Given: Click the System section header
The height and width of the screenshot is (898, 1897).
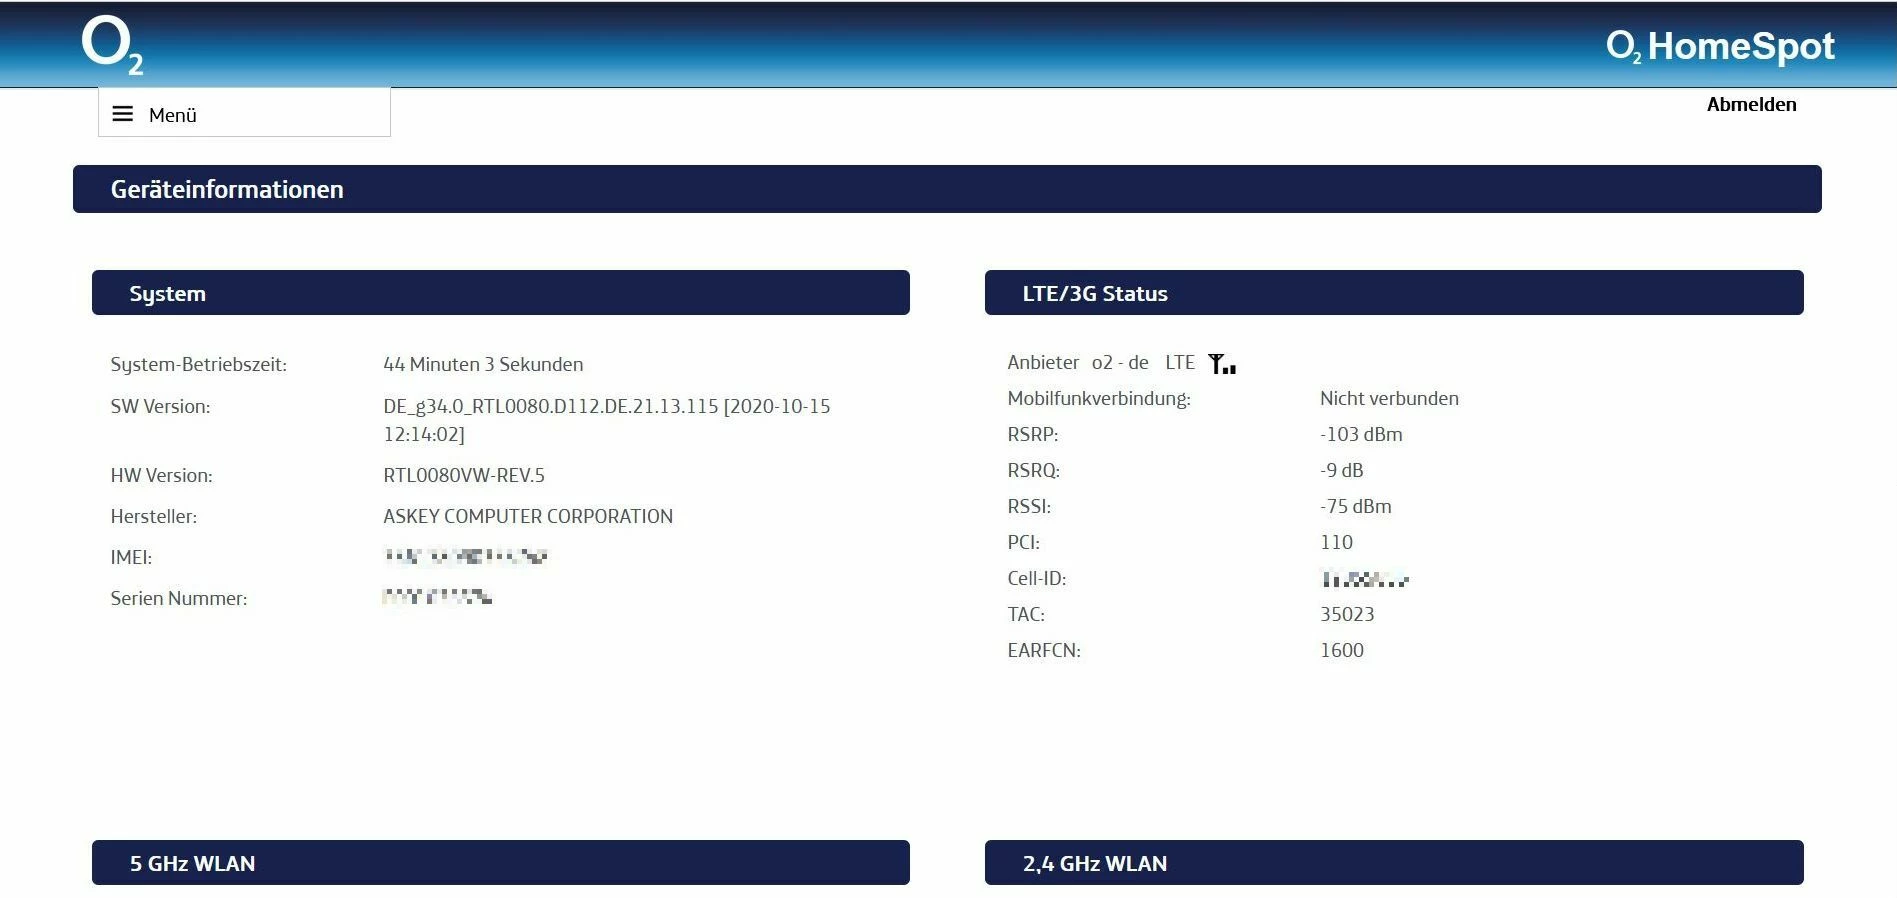Looking at the screenshot, I should (x=501, y=293).
